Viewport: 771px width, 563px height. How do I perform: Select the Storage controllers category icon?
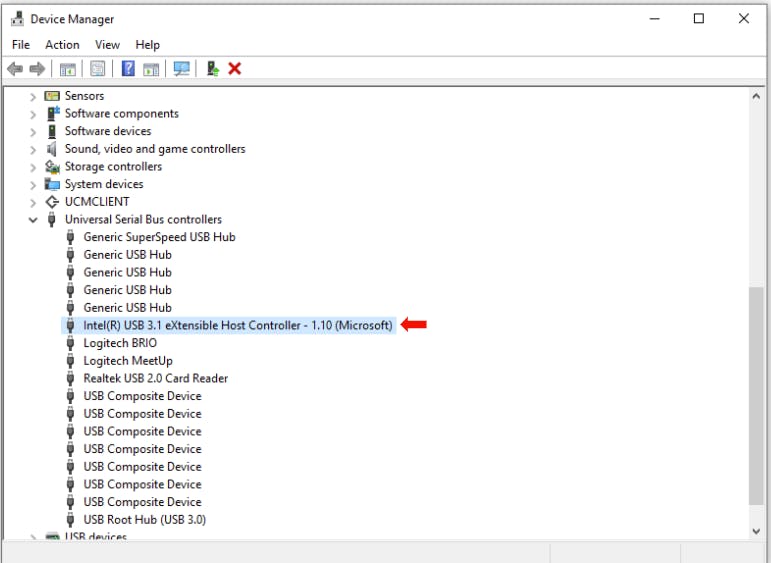52,167
